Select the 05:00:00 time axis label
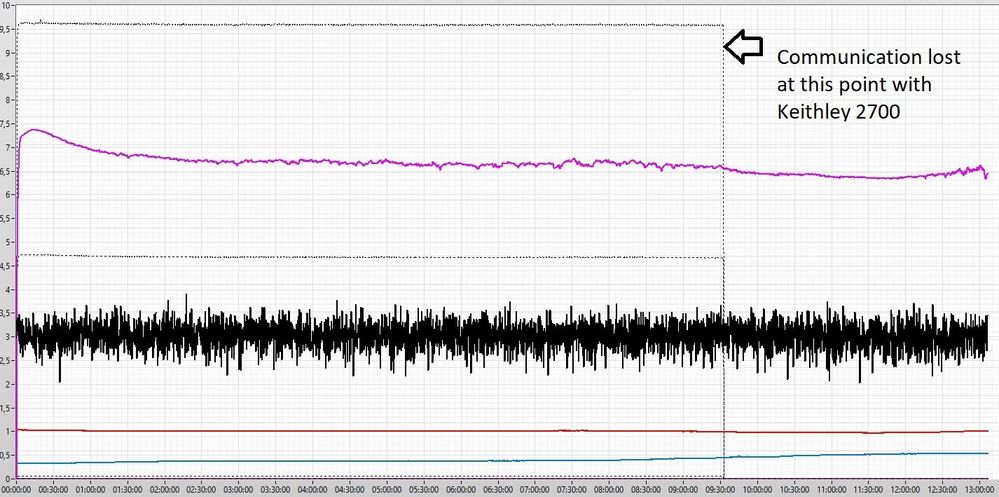The image size is (999, 497). (386, 491)
